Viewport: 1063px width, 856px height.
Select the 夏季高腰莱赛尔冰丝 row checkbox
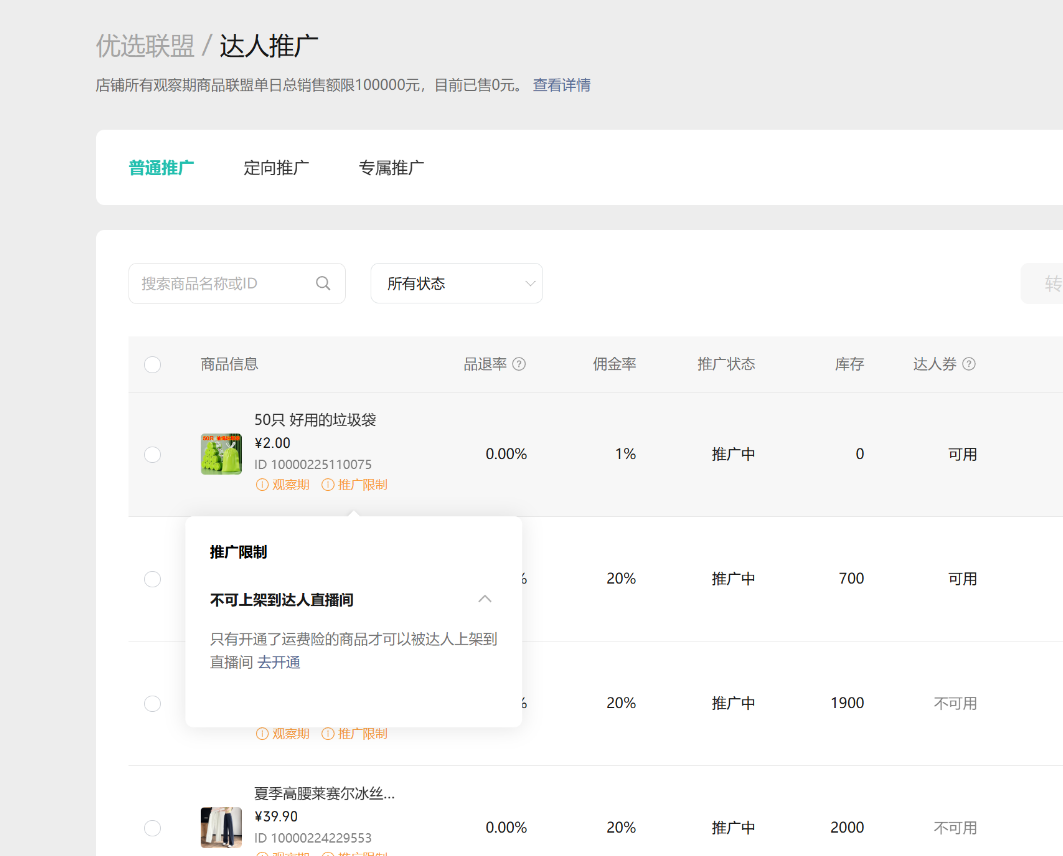(153, 828)
